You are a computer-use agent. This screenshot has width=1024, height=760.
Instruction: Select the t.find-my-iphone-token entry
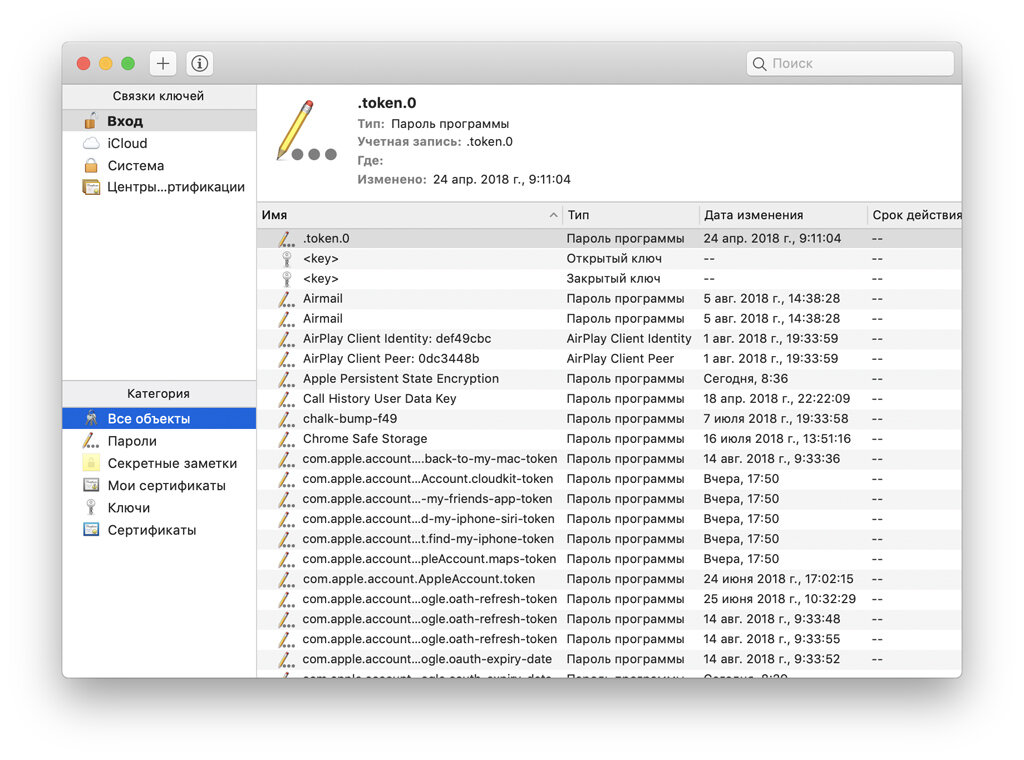(x=609, y=539)
